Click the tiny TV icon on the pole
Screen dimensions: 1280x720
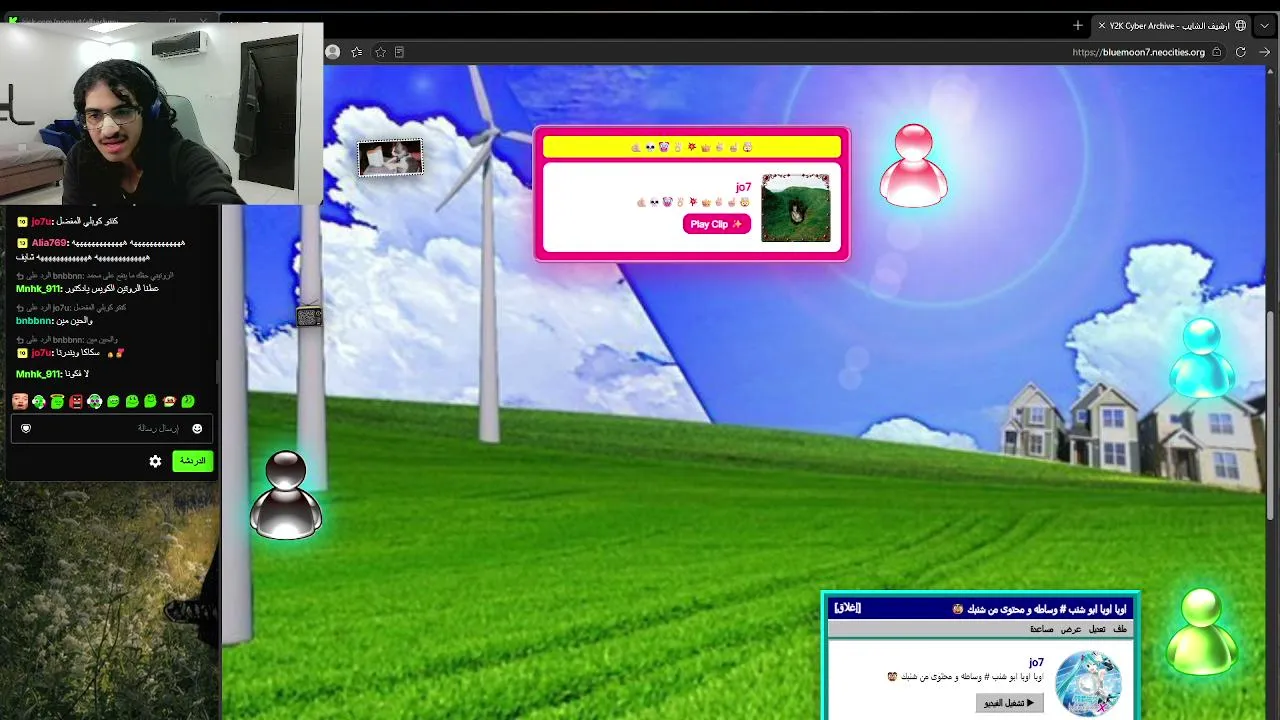coord(309,317)
